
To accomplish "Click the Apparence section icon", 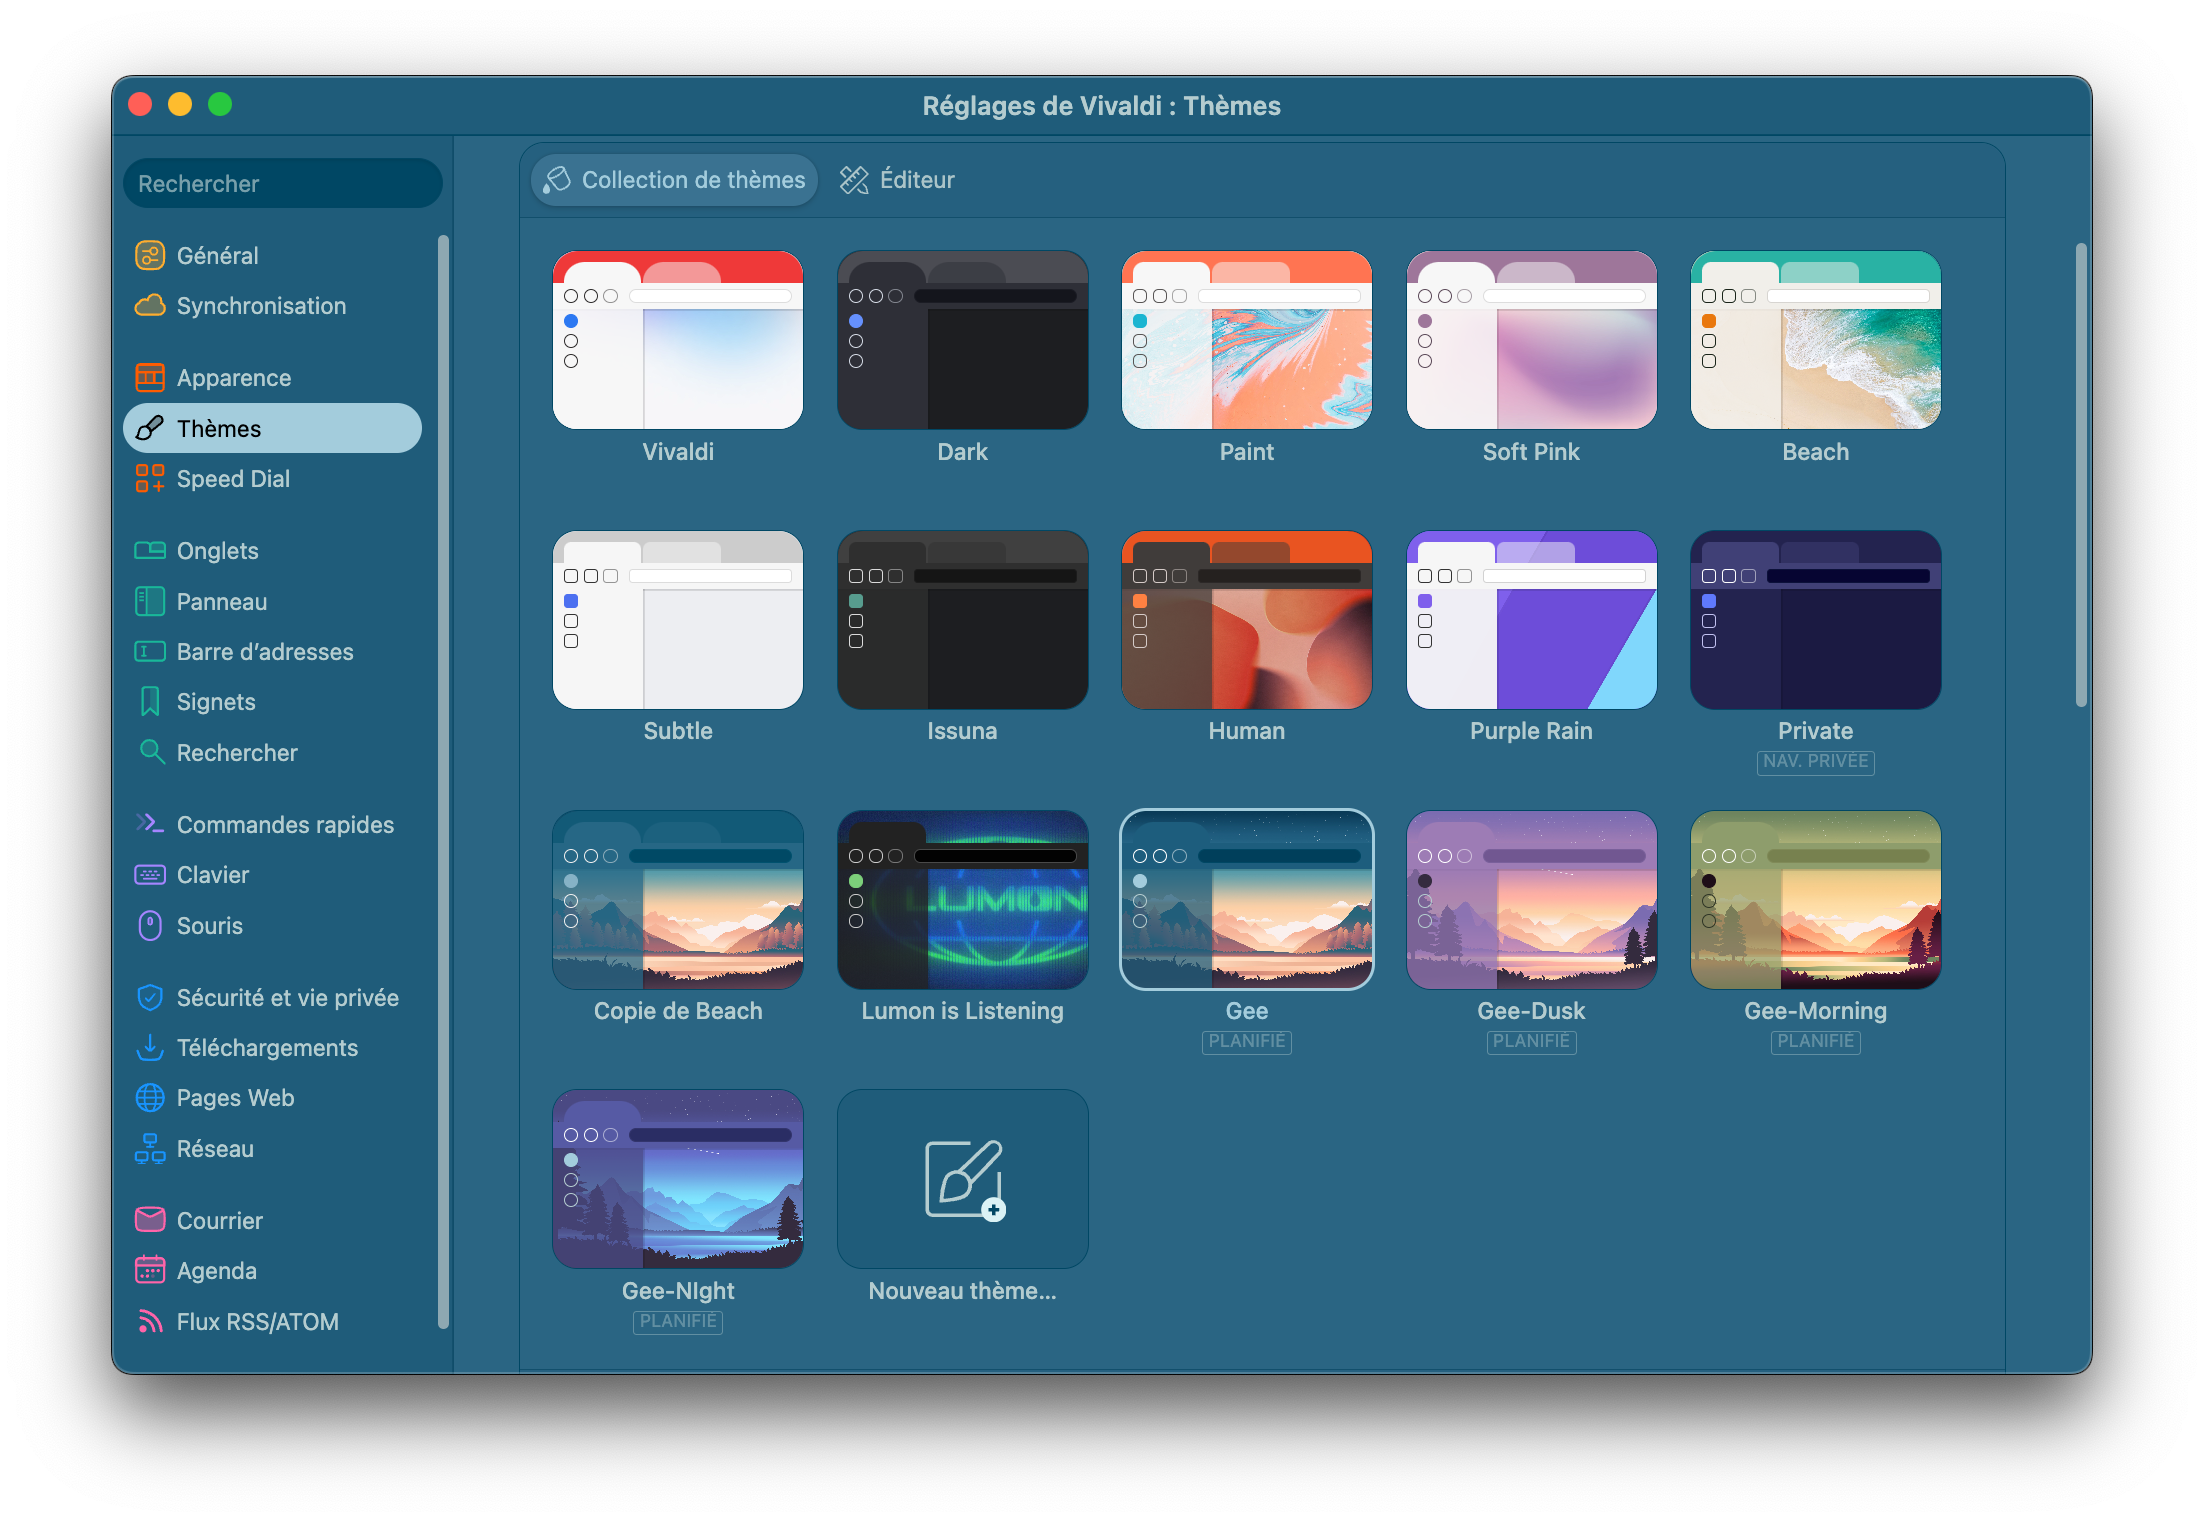I will pos(150,378).
